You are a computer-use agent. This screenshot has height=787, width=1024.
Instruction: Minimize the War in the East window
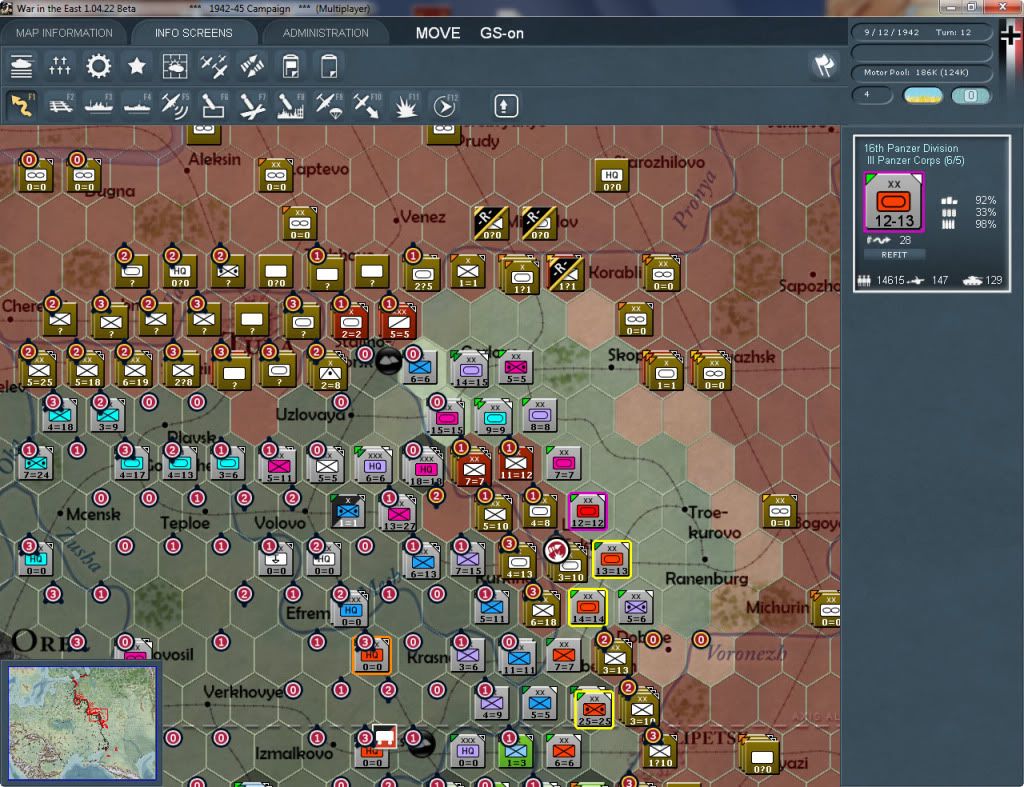(952, 7)
